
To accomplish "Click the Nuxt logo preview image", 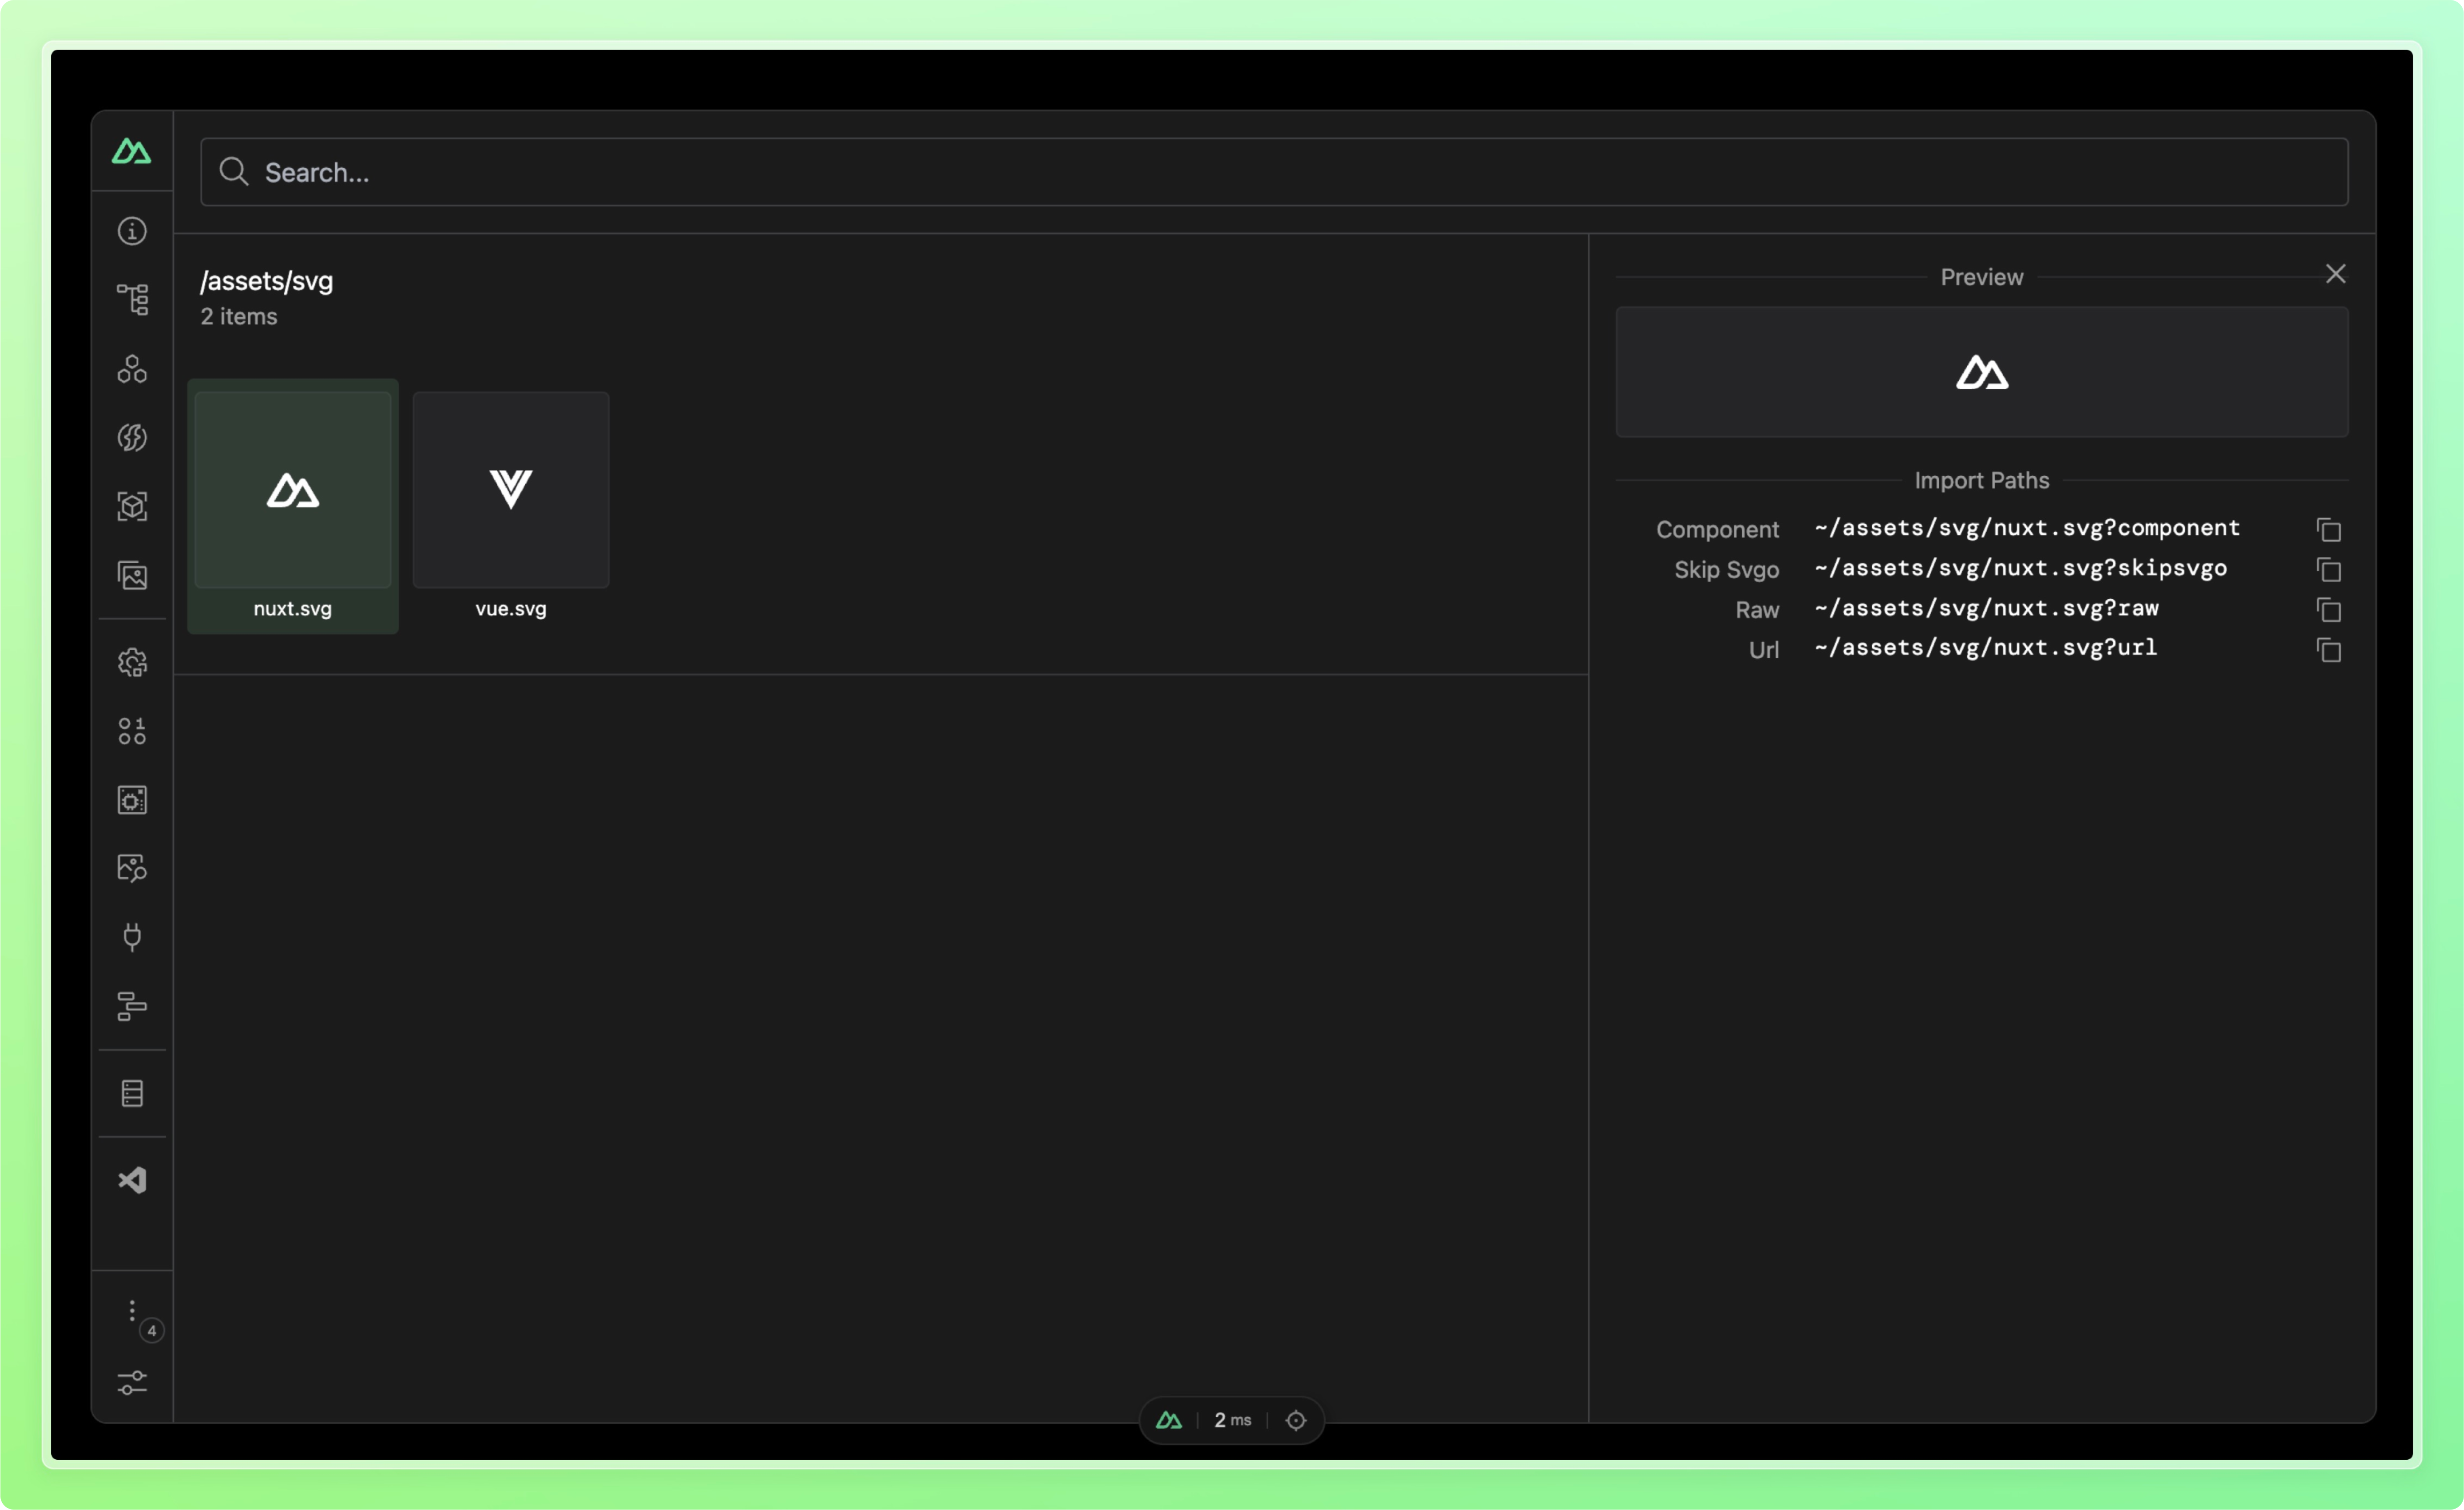I will pyautogui.click(x=1982, y=373).
